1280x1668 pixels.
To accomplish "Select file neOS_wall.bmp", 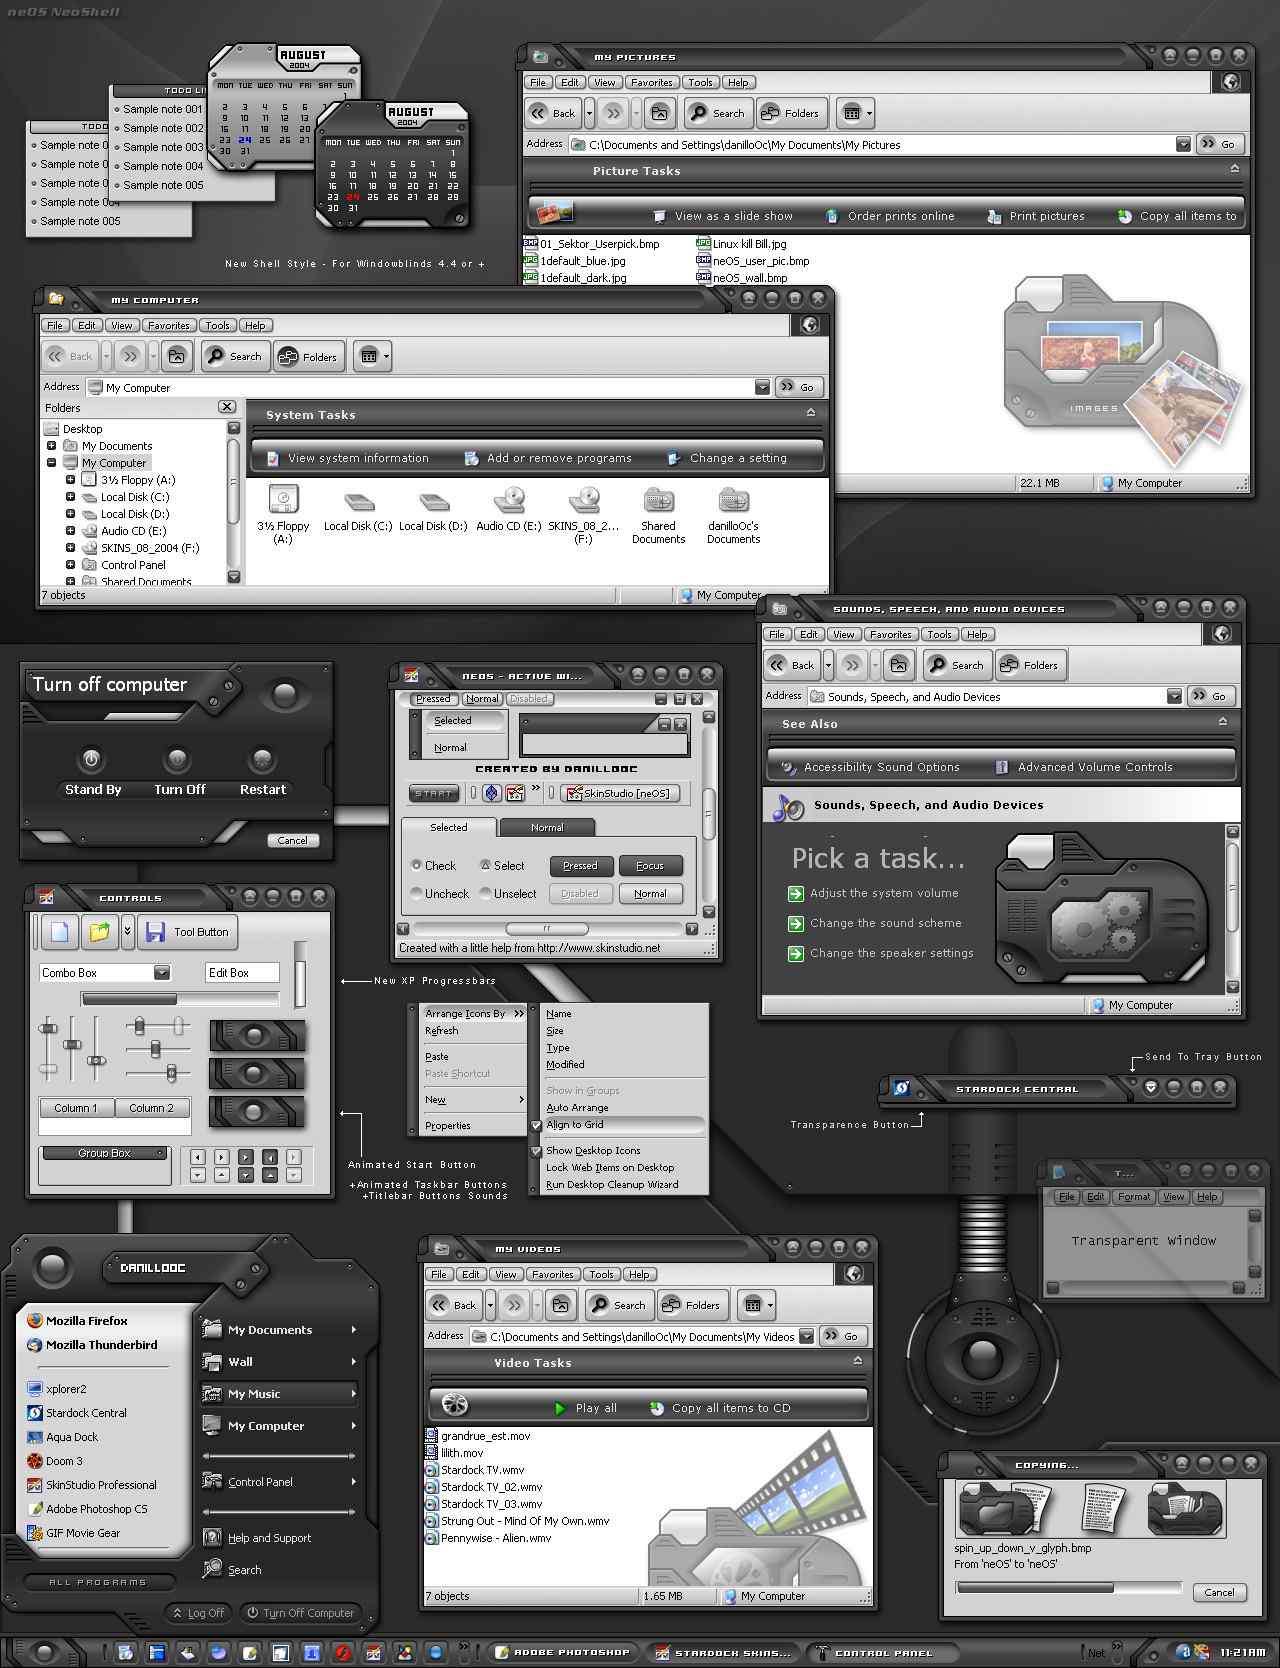I will click(741, 277).
